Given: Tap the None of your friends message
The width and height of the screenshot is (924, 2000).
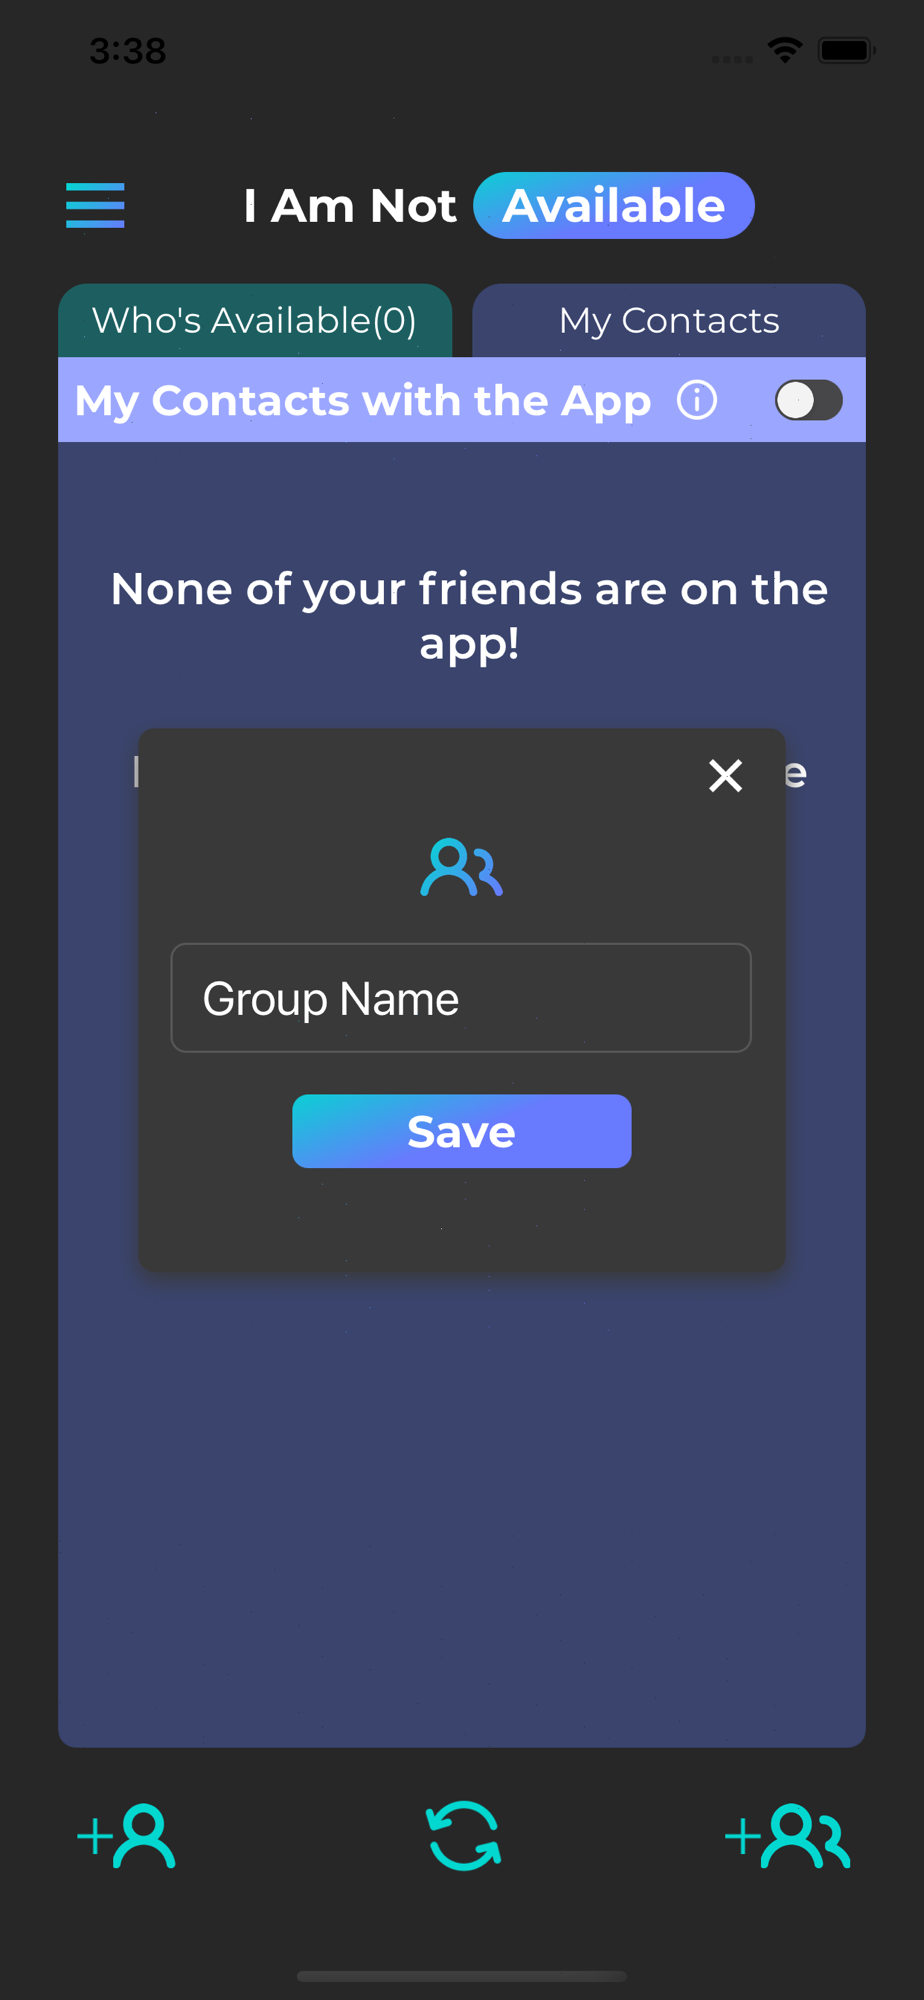Looking at the screenshot, I should (x=469, y=615).
